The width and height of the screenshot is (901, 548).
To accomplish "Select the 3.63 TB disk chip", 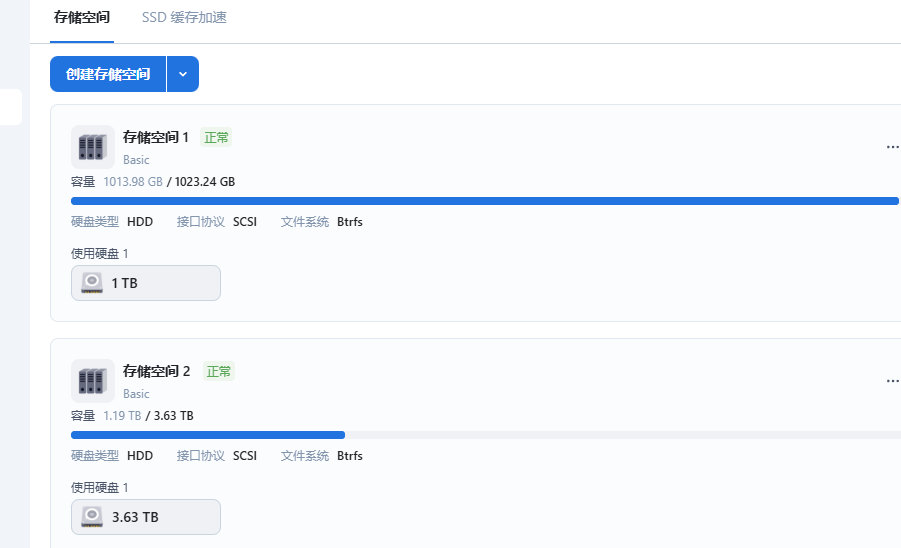I will point(146,517).
